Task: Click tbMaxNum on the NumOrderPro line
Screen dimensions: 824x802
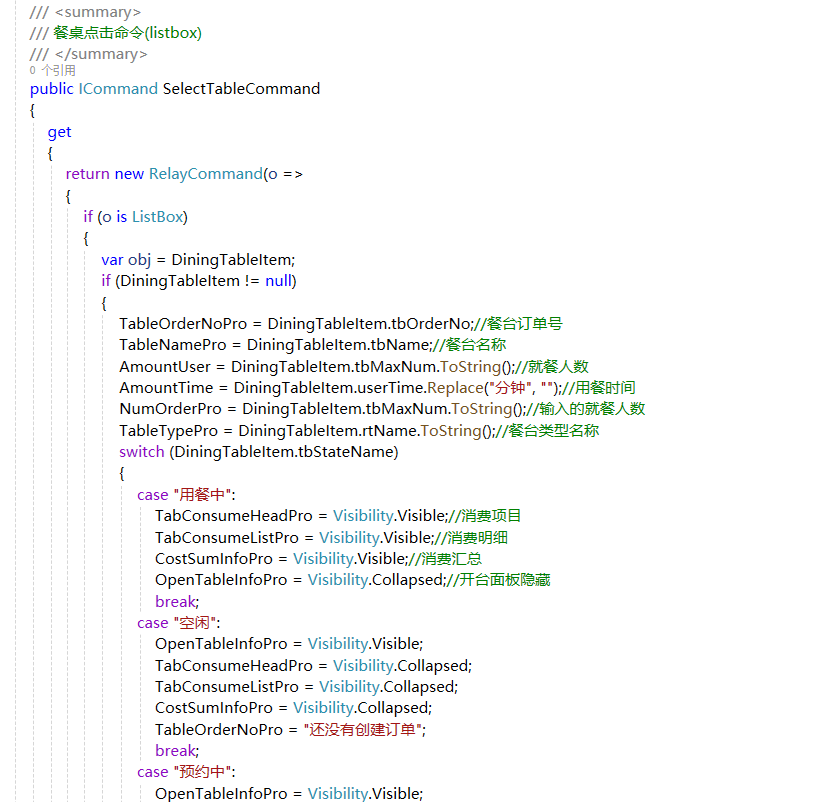Action: pos(406,409)
